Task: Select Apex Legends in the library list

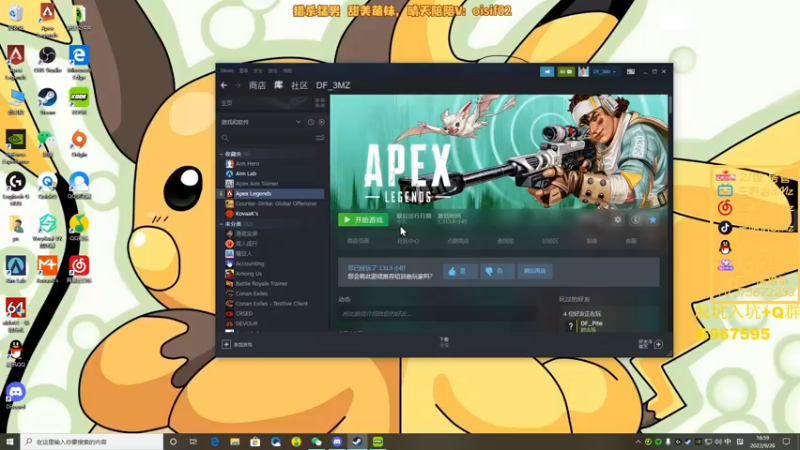Action: [x=272, y=193]
